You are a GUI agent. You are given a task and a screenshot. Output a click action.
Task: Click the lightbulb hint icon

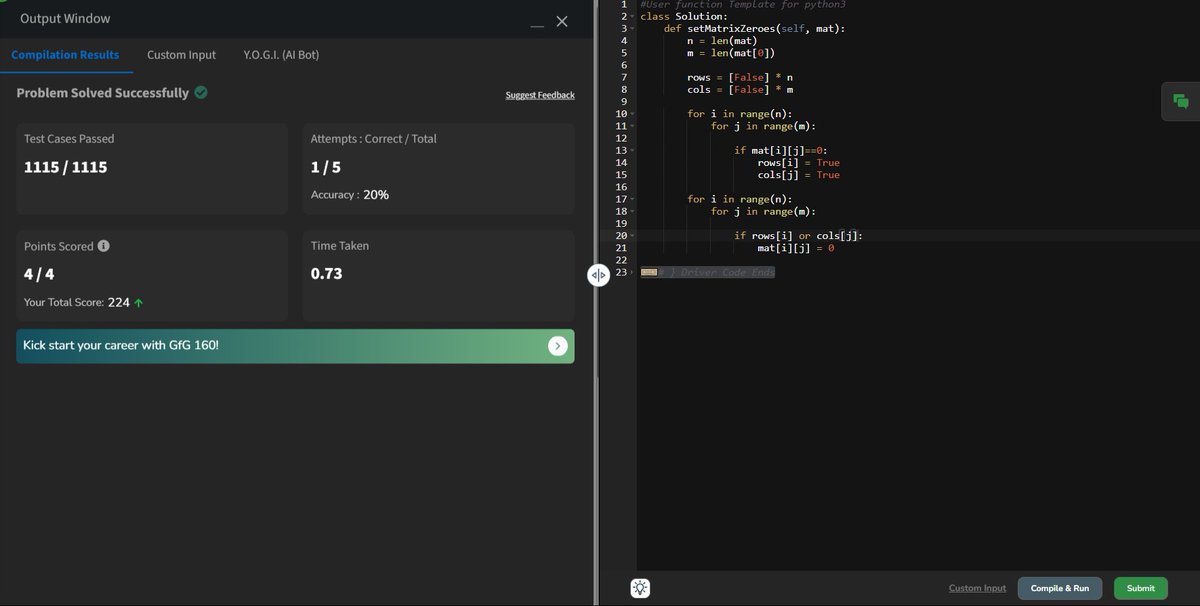(640, 588)
